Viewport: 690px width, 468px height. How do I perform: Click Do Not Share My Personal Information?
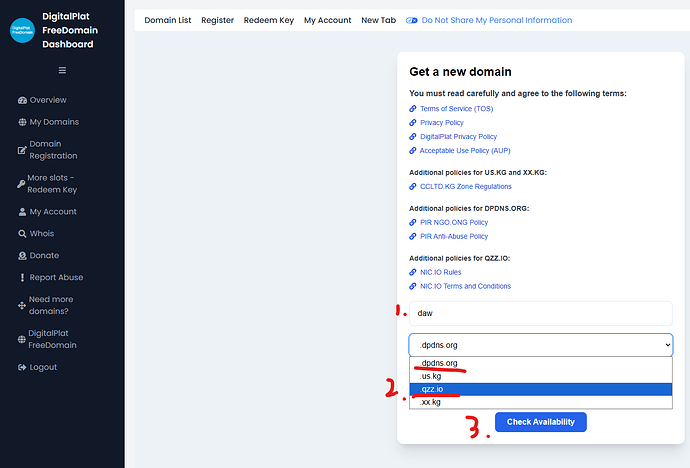pos(497,20)
